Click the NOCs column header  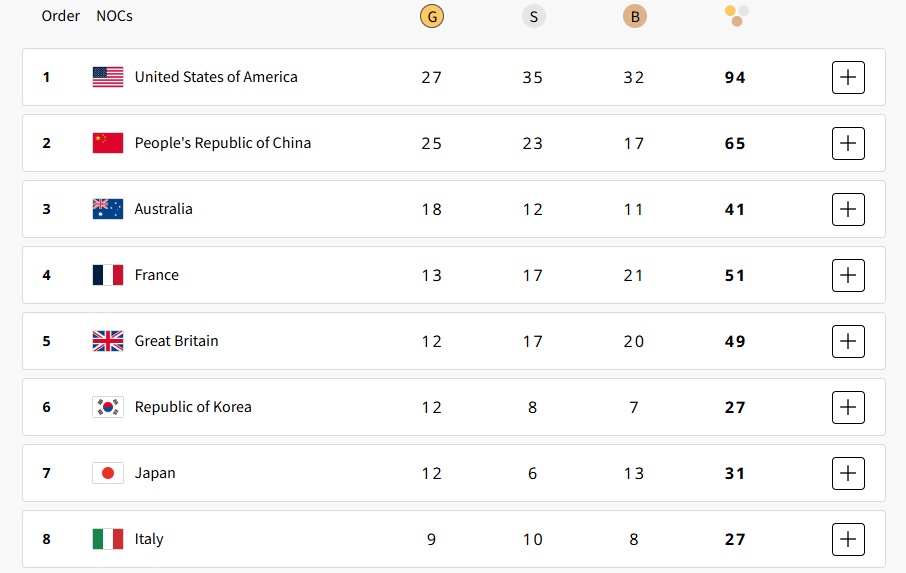coord(114,16)
